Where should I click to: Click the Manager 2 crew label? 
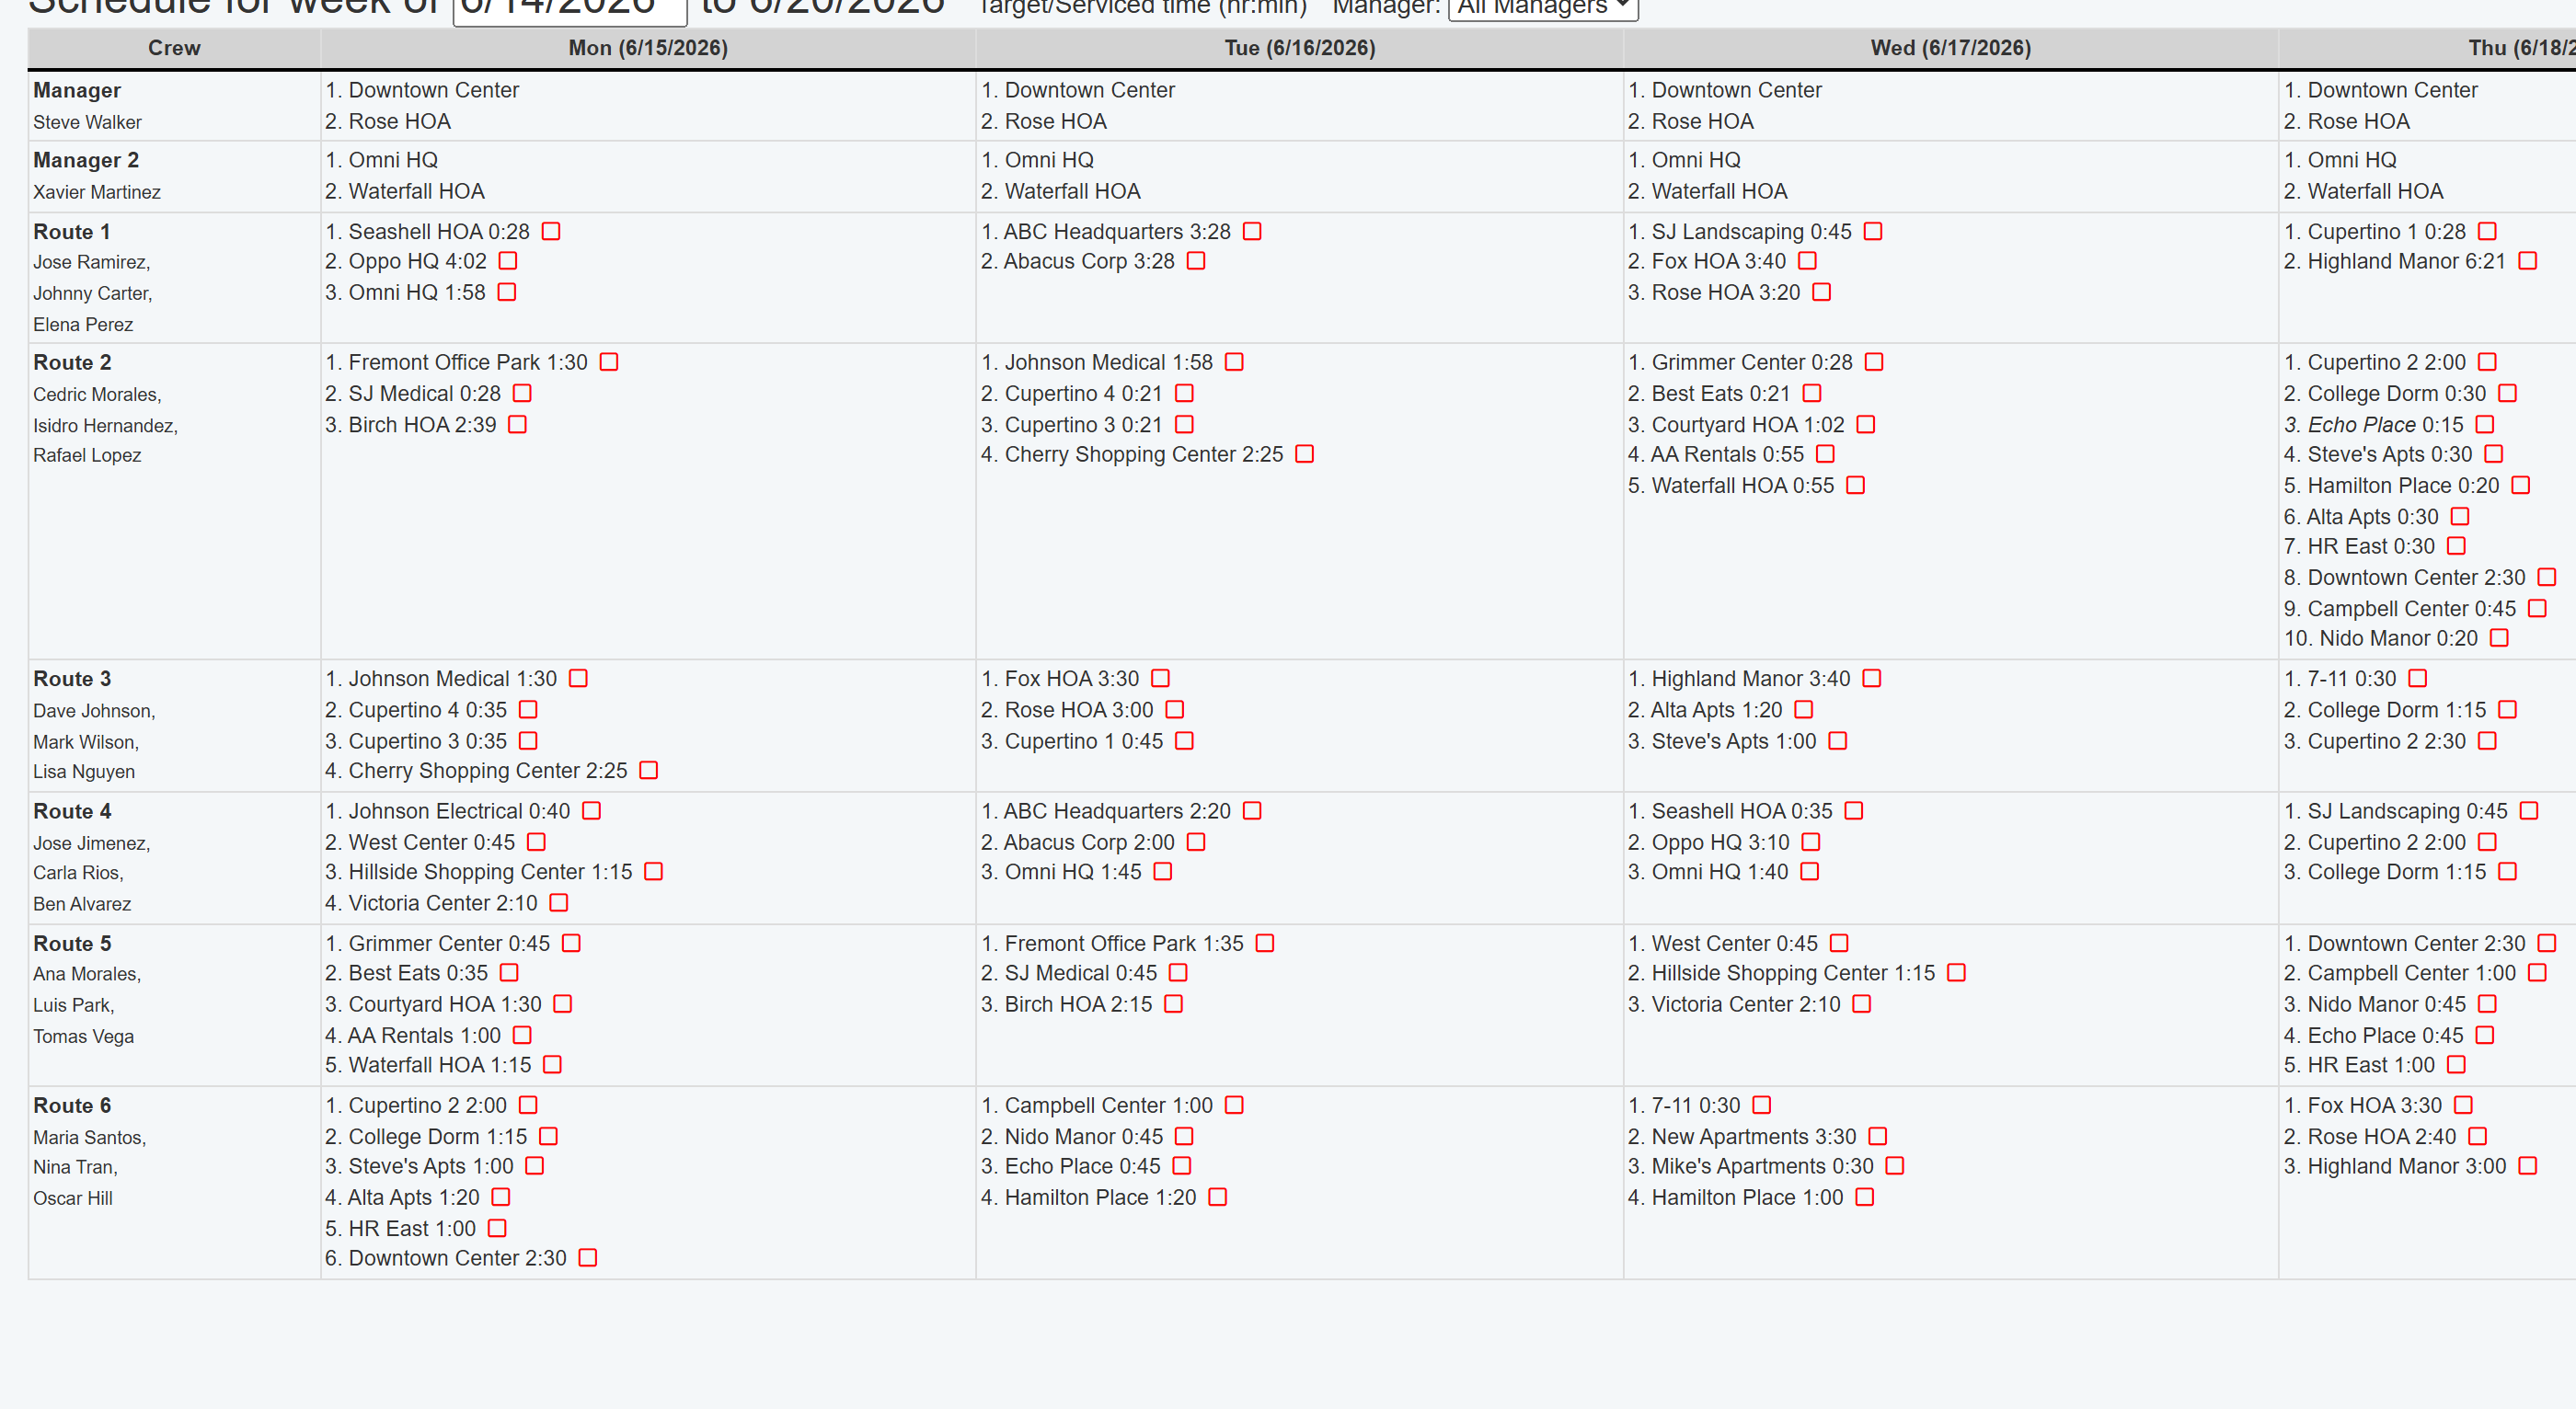(x=86, y=161)
